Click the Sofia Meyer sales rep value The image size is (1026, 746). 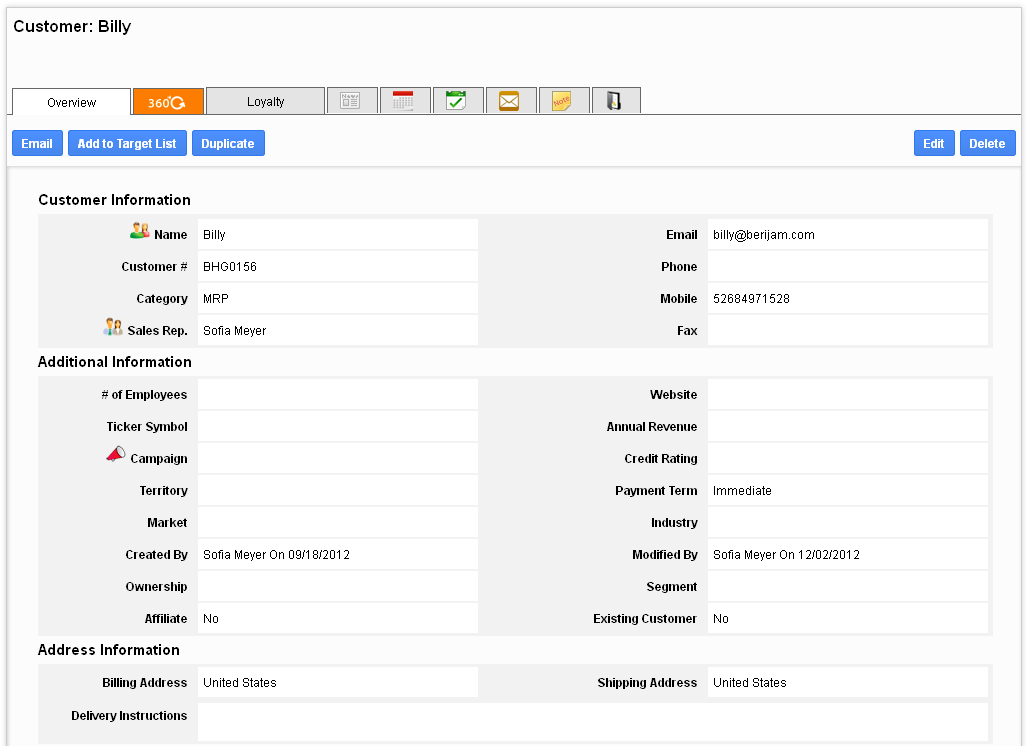[x=234, y=331]
